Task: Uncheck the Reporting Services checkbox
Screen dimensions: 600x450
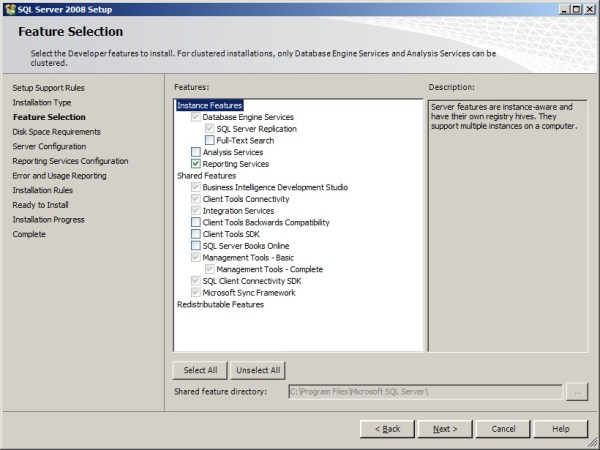Action: [x=195, y=164]
